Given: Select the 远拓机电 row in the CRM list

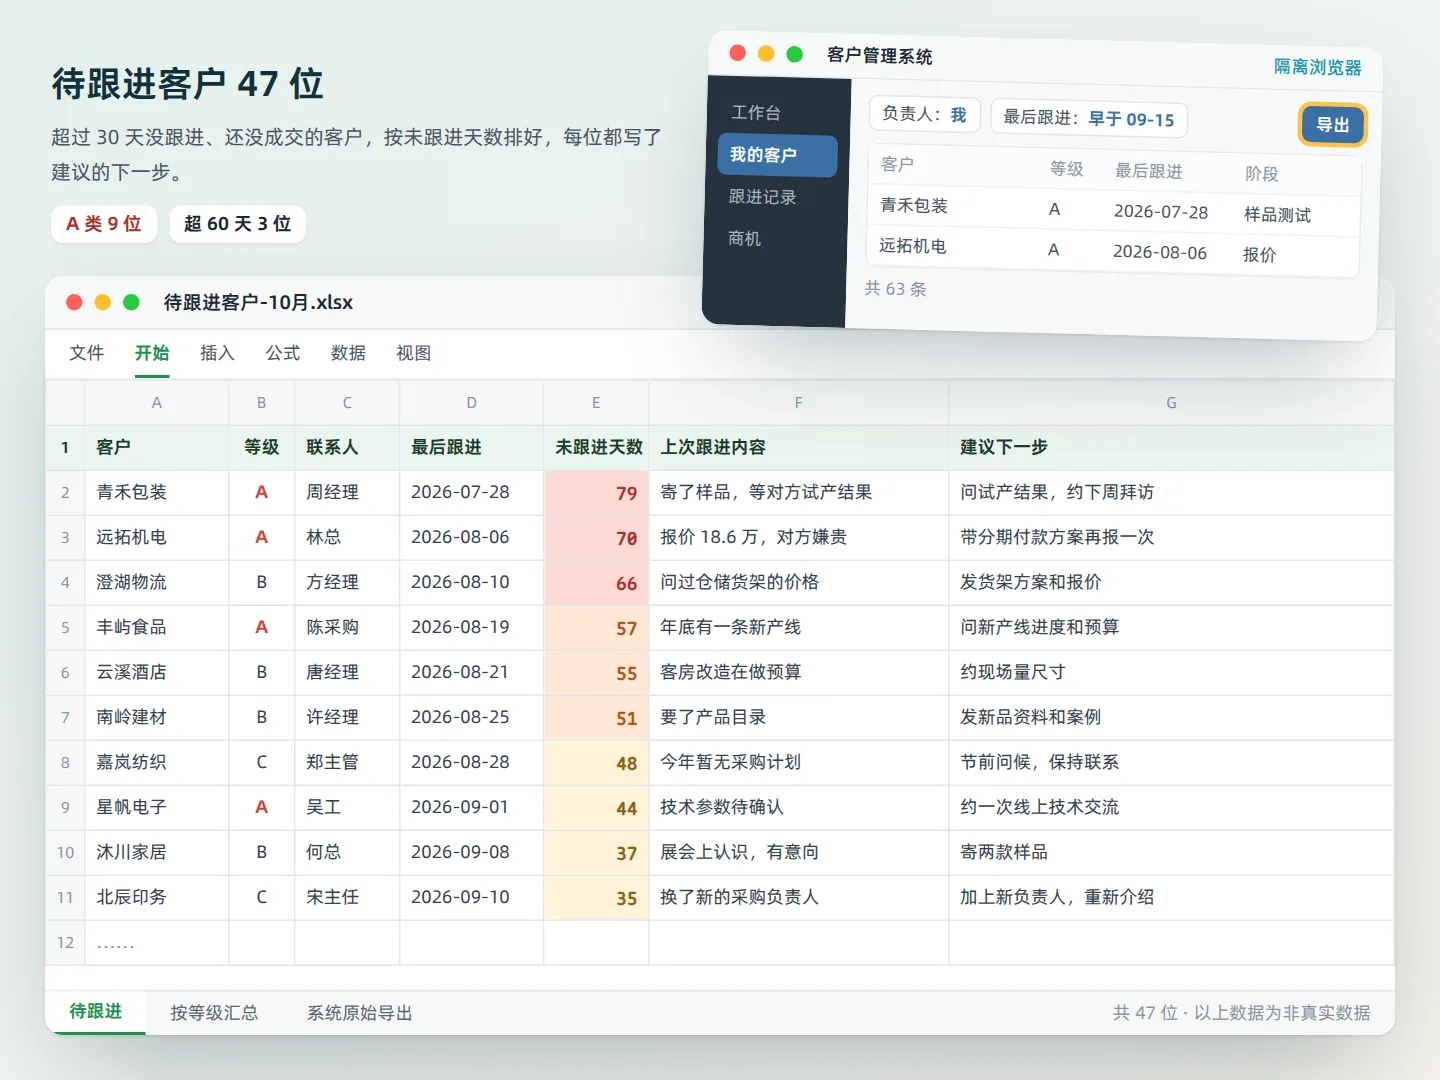Looking at the screenshot, I should pyautogui.click(x=1112, y=249).
